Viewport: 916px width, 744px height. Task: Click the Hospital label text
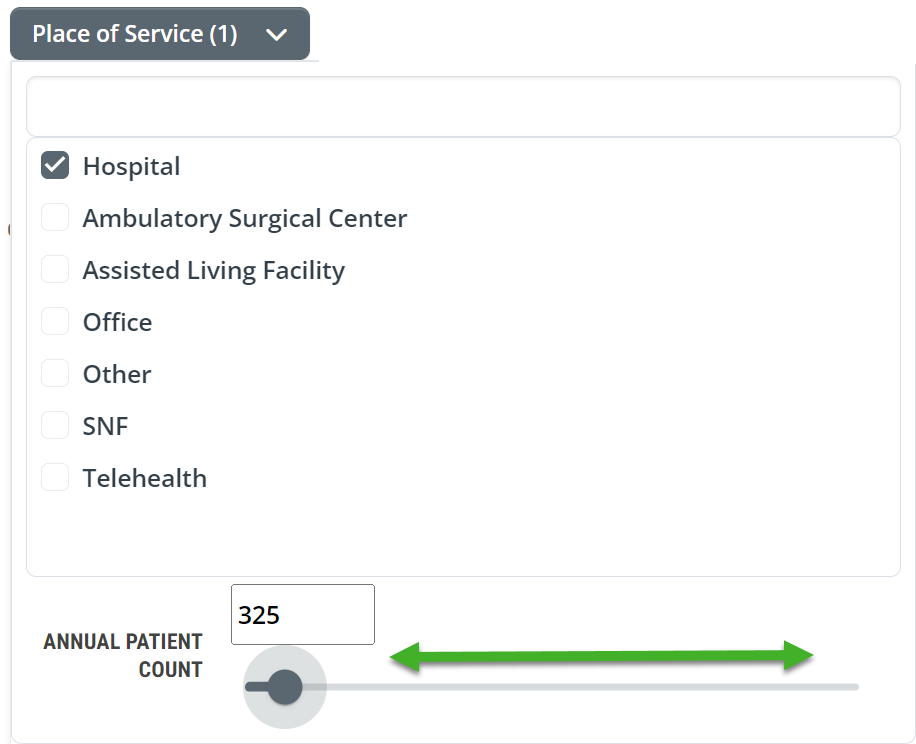point(131,166)
